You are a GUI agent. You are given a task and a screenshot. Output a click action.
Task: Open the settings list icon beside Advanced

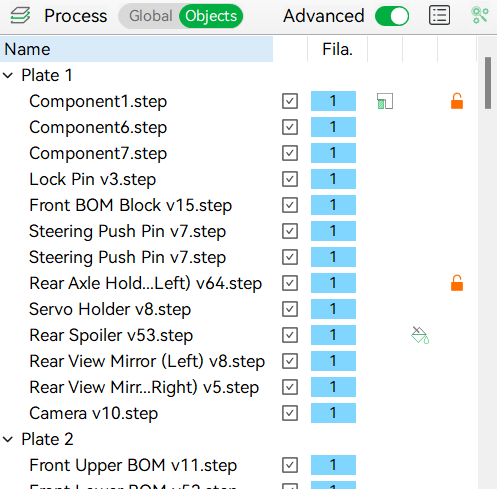(439, 16)
